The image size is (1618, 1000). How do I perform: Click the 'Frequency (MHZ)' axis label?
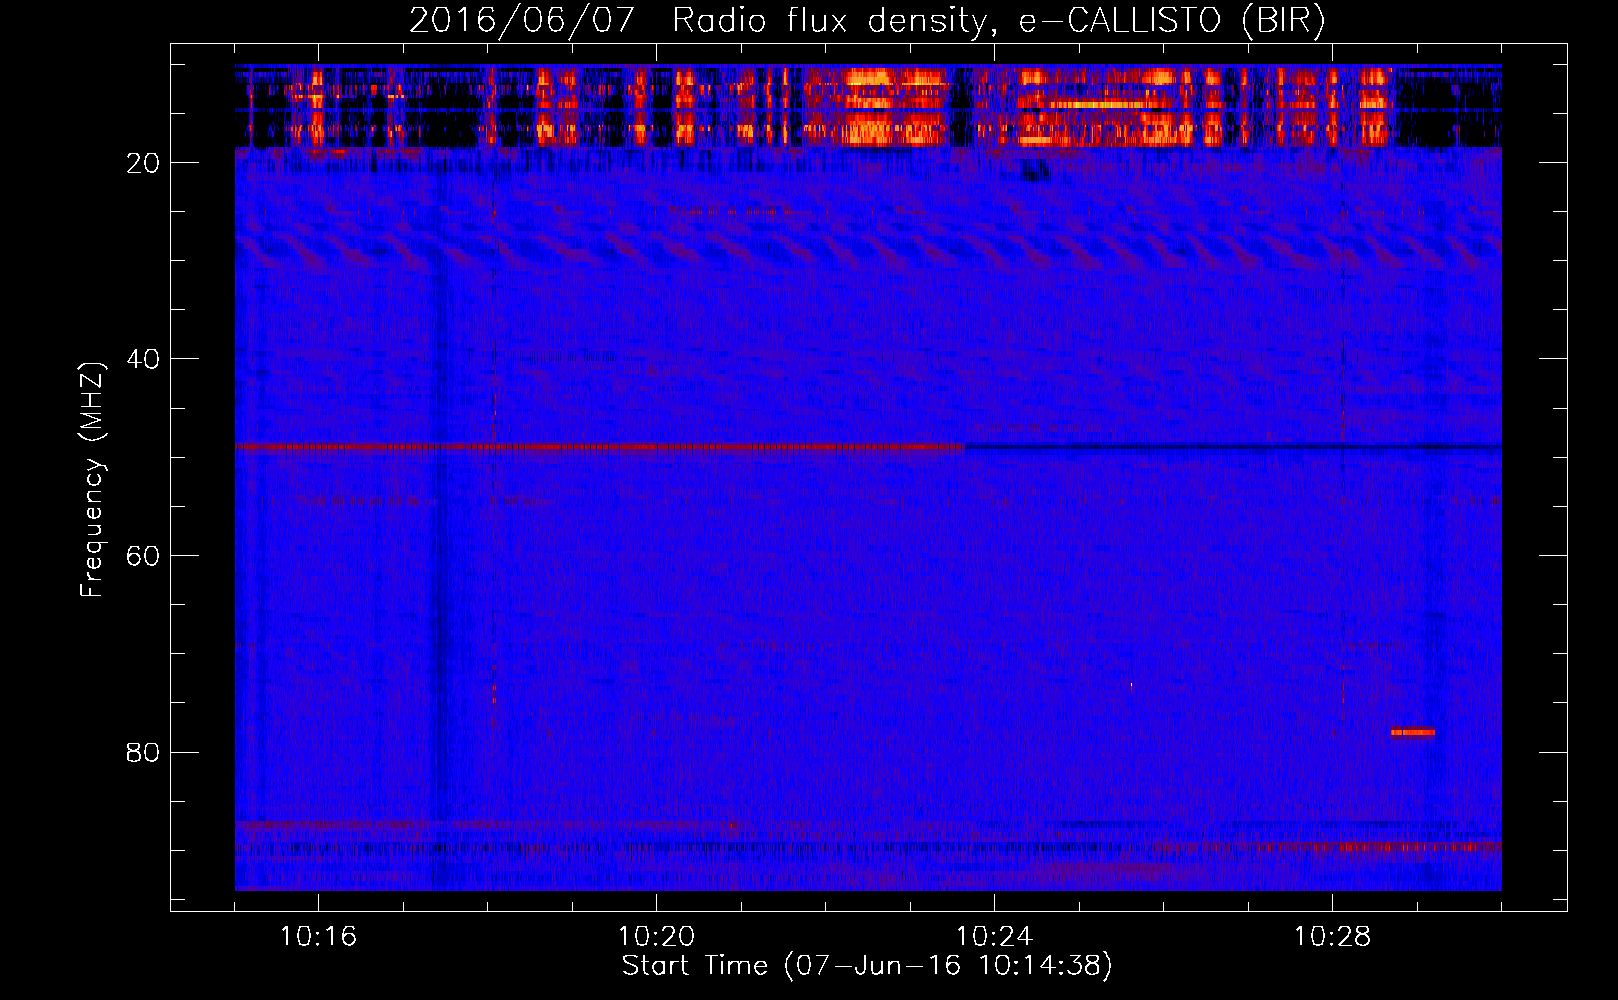click(92, 480)
